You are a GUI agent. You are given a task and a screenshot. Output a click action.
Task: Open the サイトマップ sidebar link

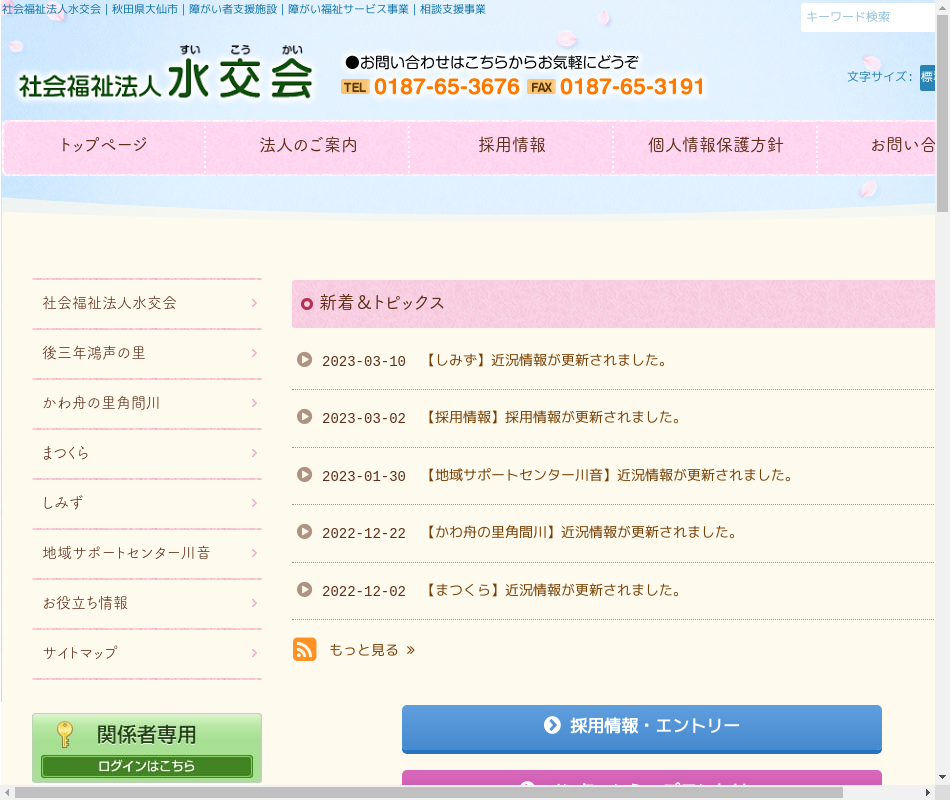click(x=80, y=653)
